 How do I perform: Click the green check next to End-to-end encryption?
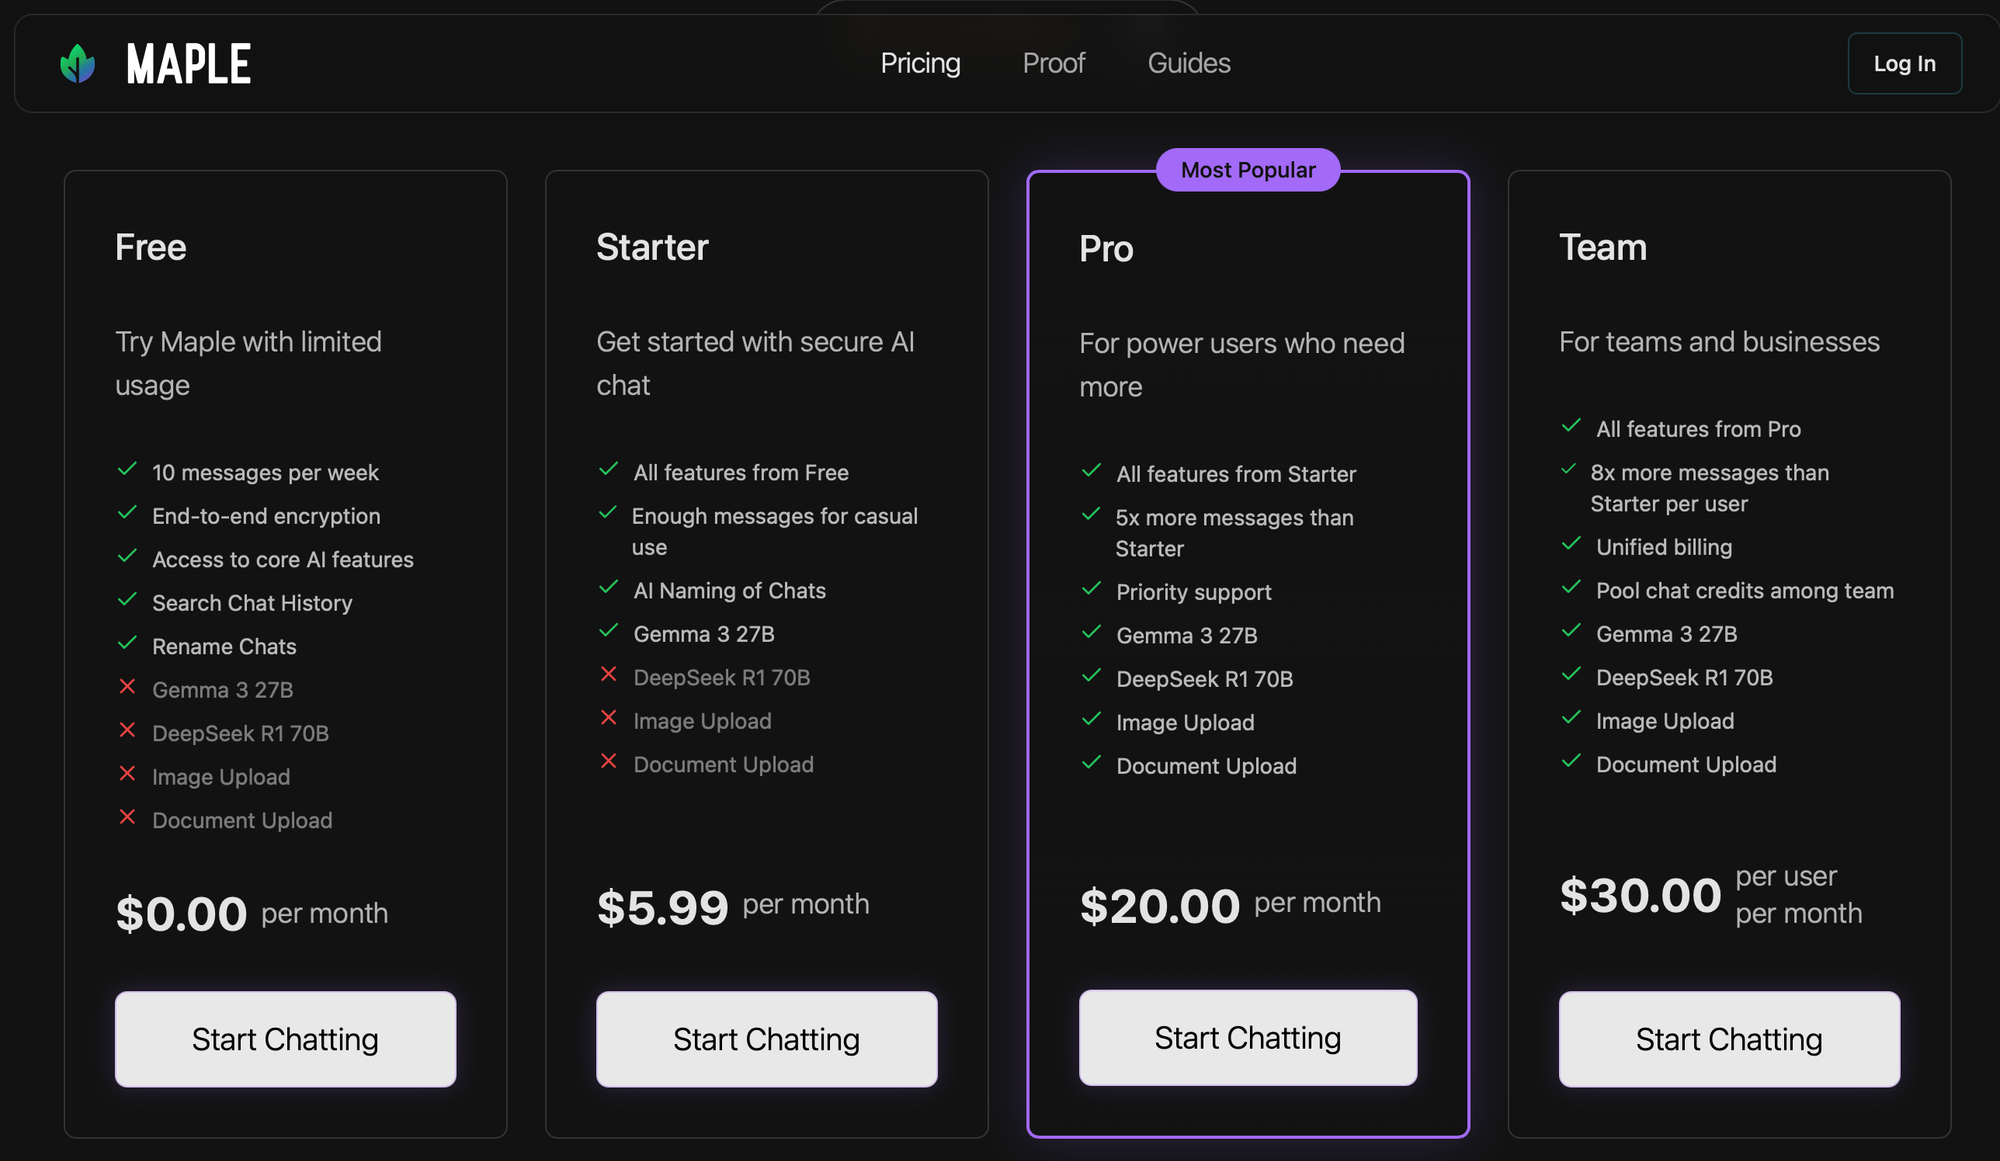pyautogui.click(x=127, y=513)
